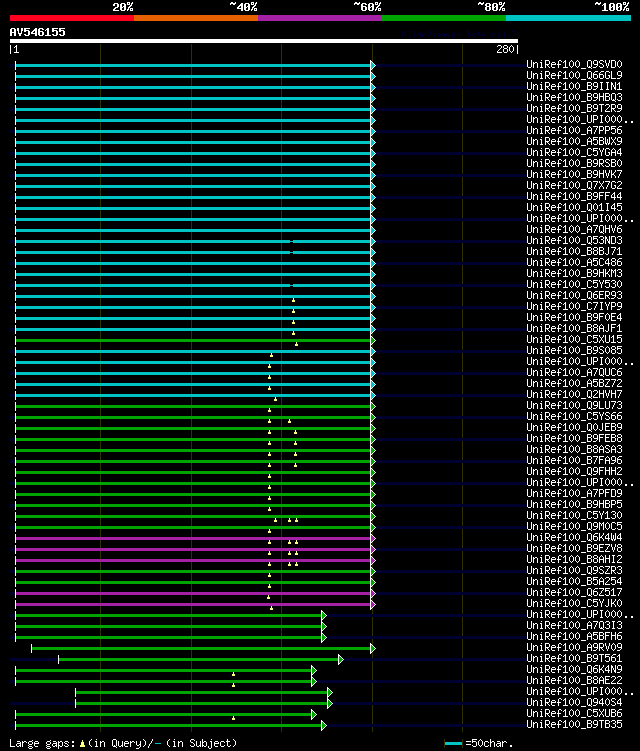Open UniRef100_C5YGA4 entry
The width and height of the screenshot is (640, 751).
(x=574, y=152)
